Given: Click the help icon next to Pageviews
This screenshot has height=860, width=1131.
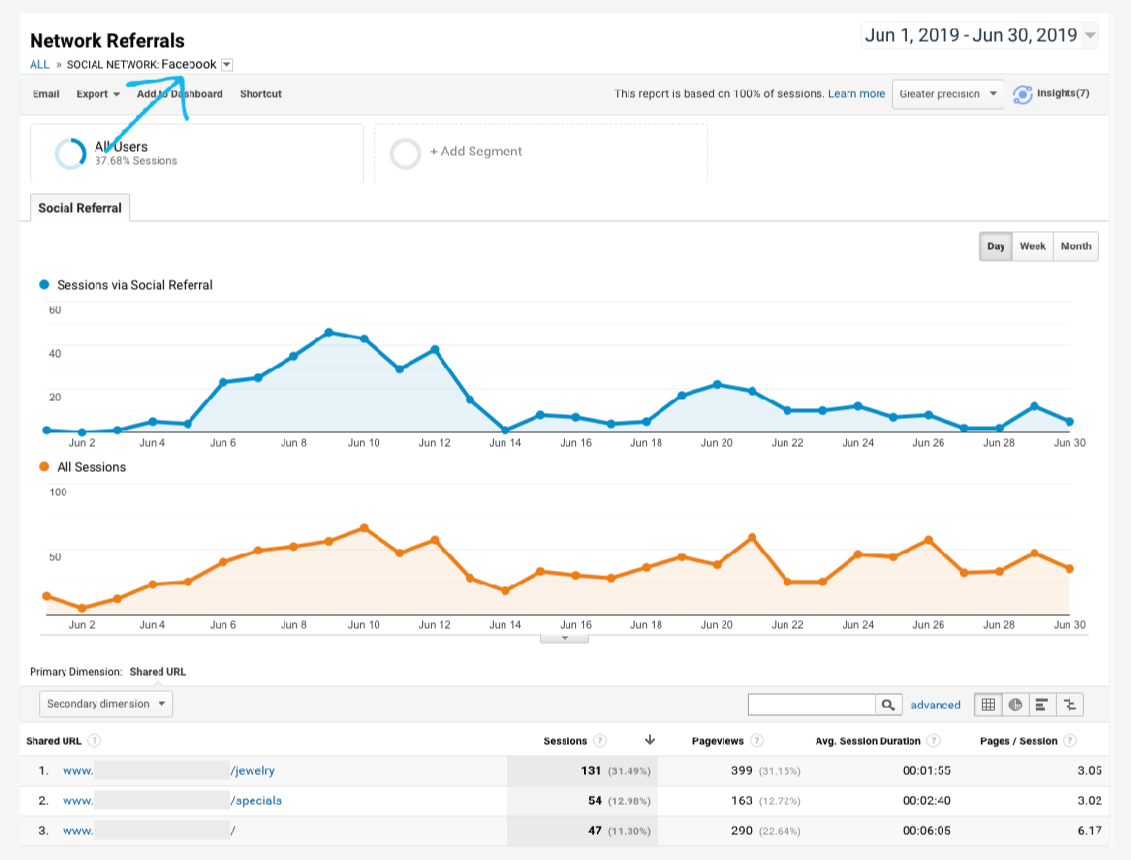Looking at the screenshot, I should click(x=757, y=741).
